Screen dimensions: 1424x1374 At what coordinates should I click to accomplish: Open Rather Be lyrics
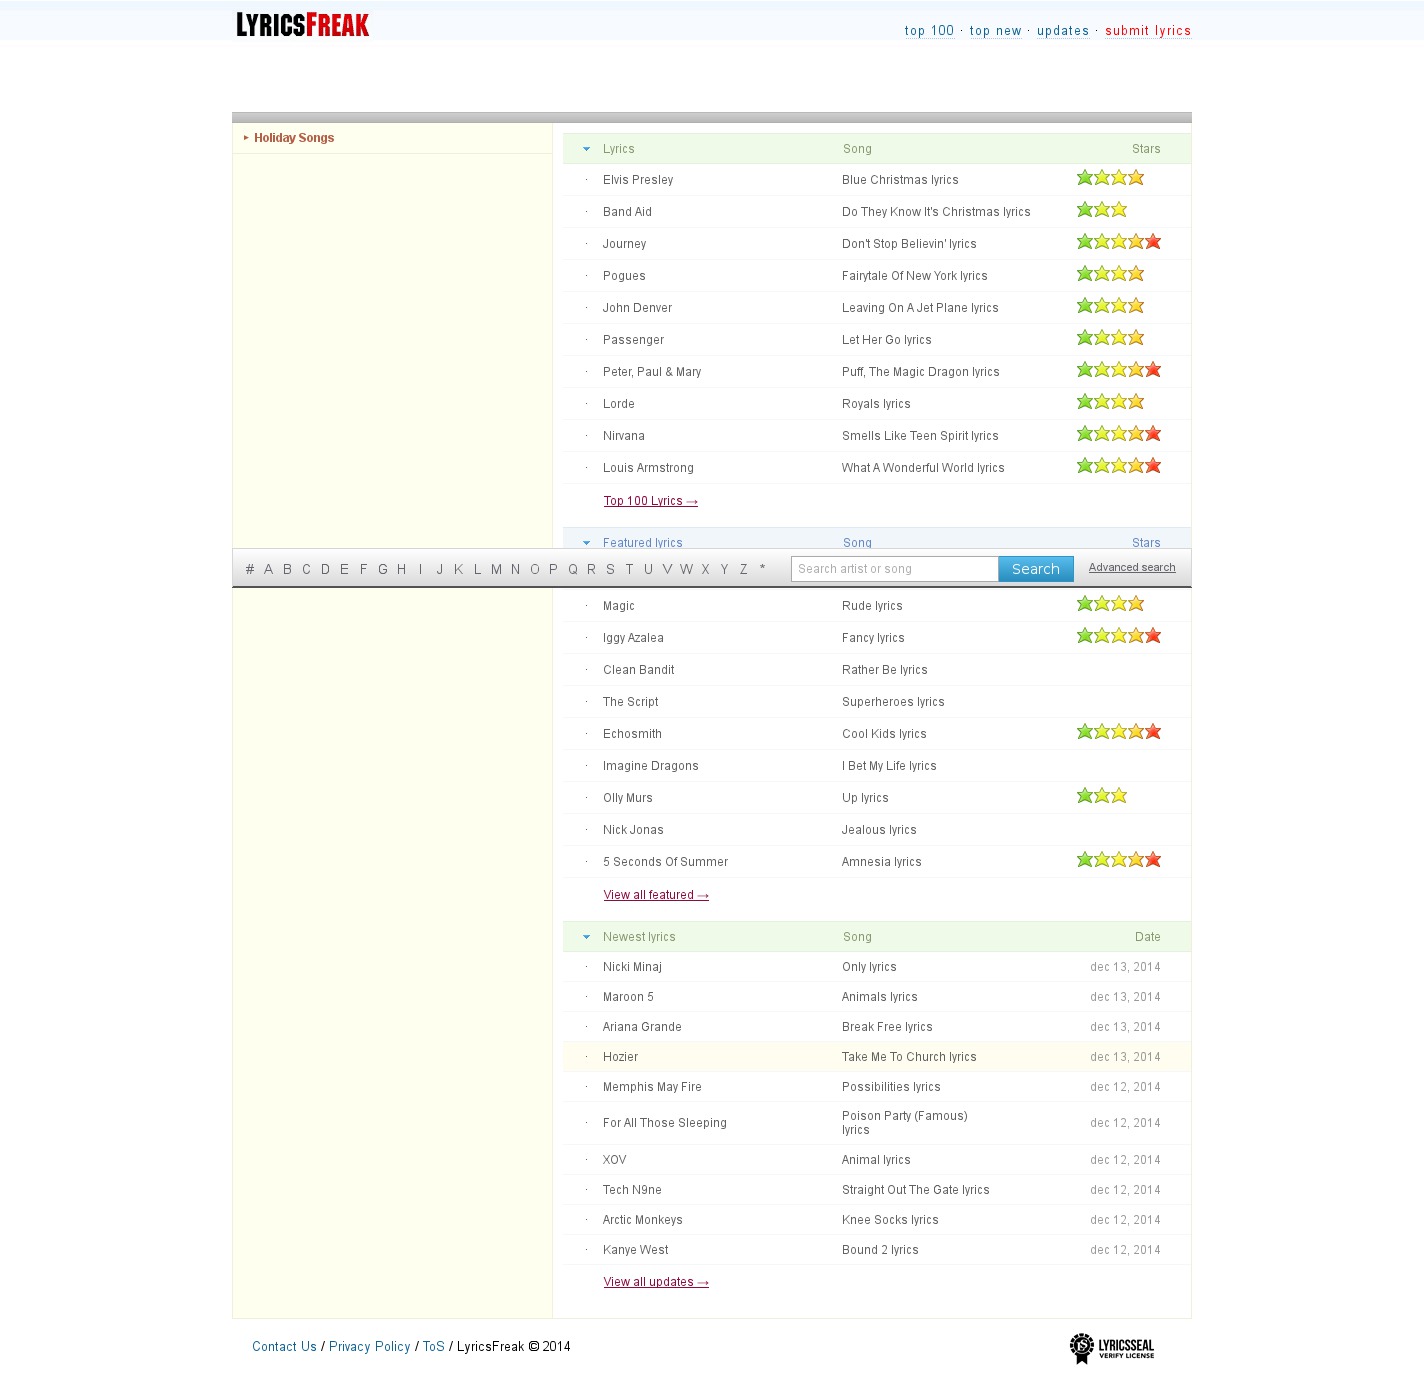(x=885, y=670)
